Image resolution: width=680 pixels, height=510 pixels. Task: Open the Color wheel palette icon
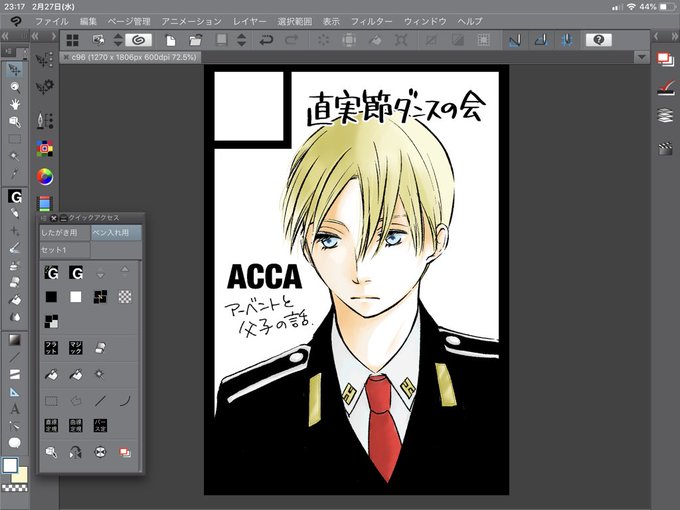pos(45,177)
